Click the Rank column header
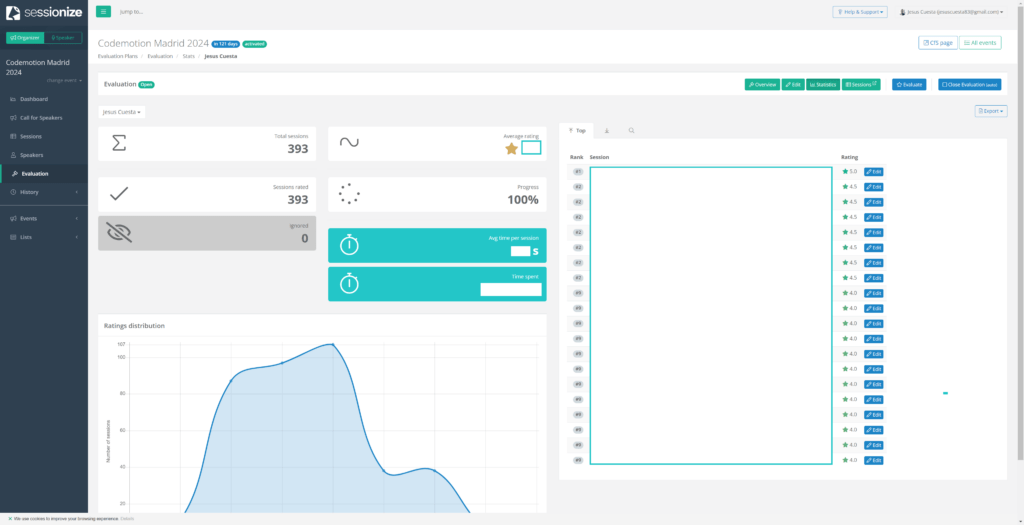The width and height of the screenshot is (1024, 525). pyautogui.click(x=577, y=157)
